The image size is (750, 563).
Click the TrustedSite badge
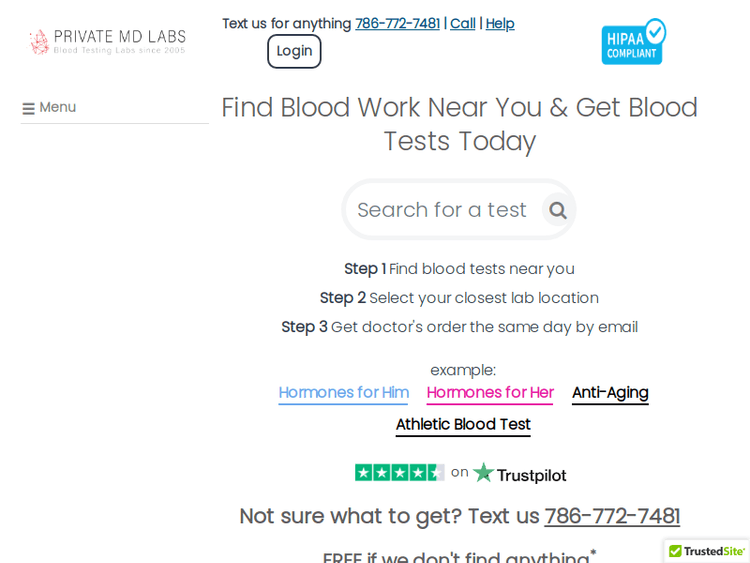(706, 551)
